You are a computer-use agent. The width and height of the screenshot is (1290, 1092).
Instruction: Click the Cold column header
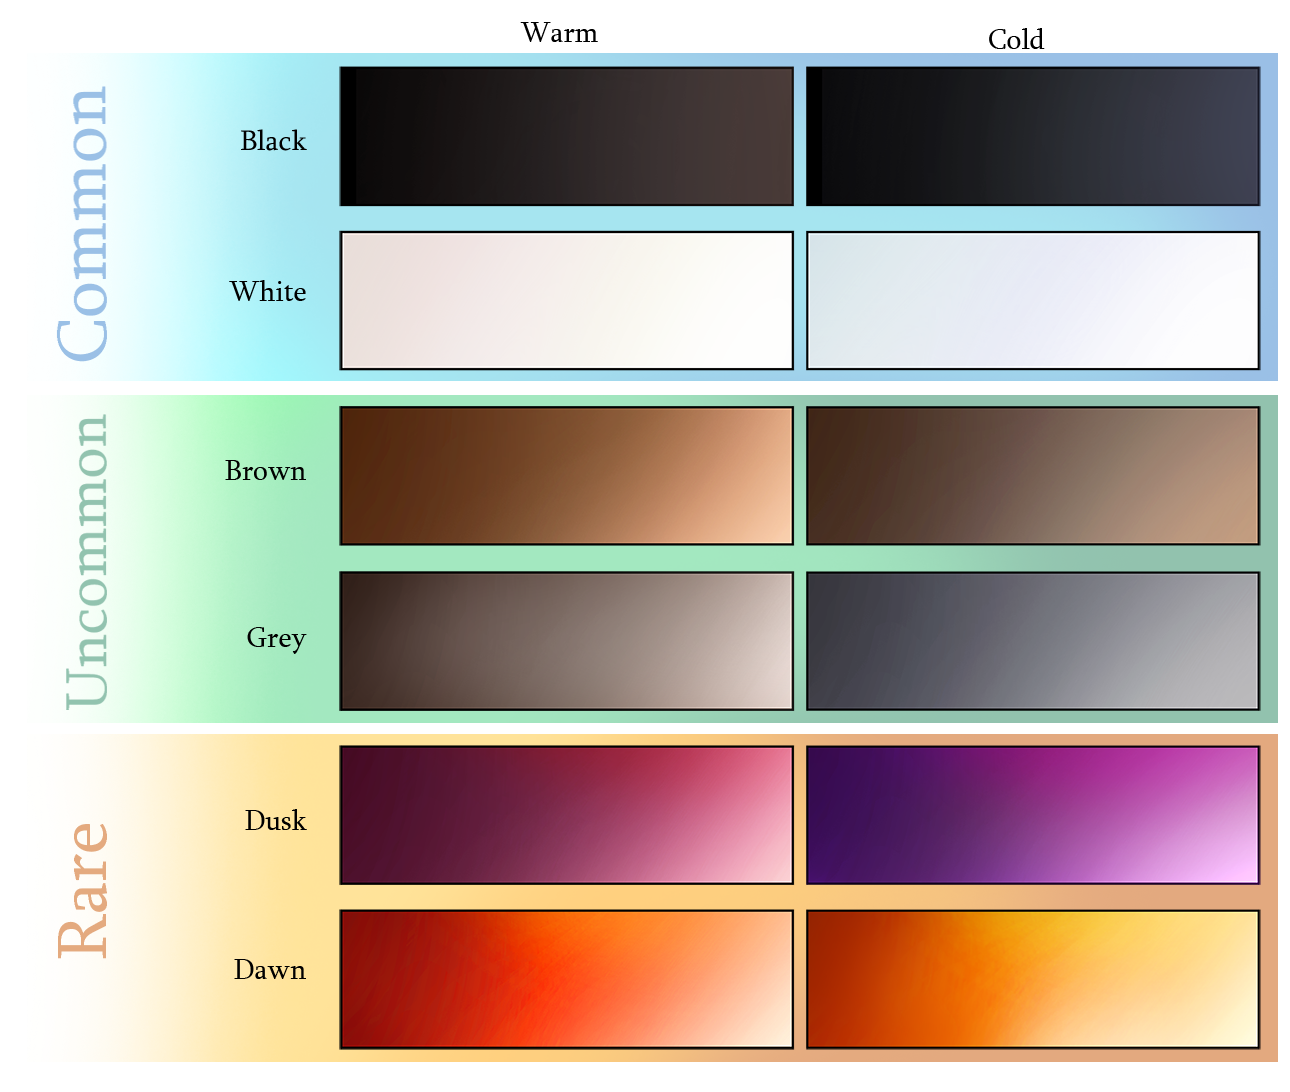[x=1016, y=40]
